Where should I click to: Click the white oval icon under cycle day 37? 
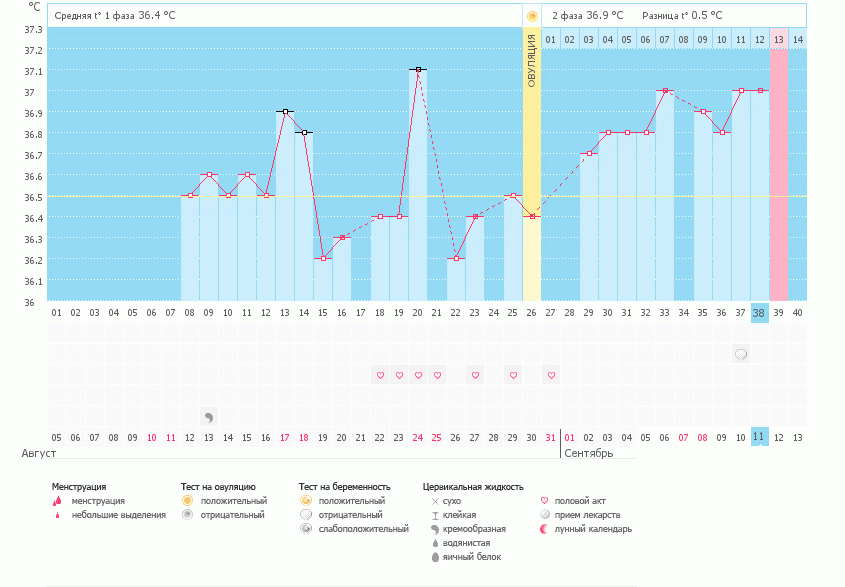click(741, 354)
